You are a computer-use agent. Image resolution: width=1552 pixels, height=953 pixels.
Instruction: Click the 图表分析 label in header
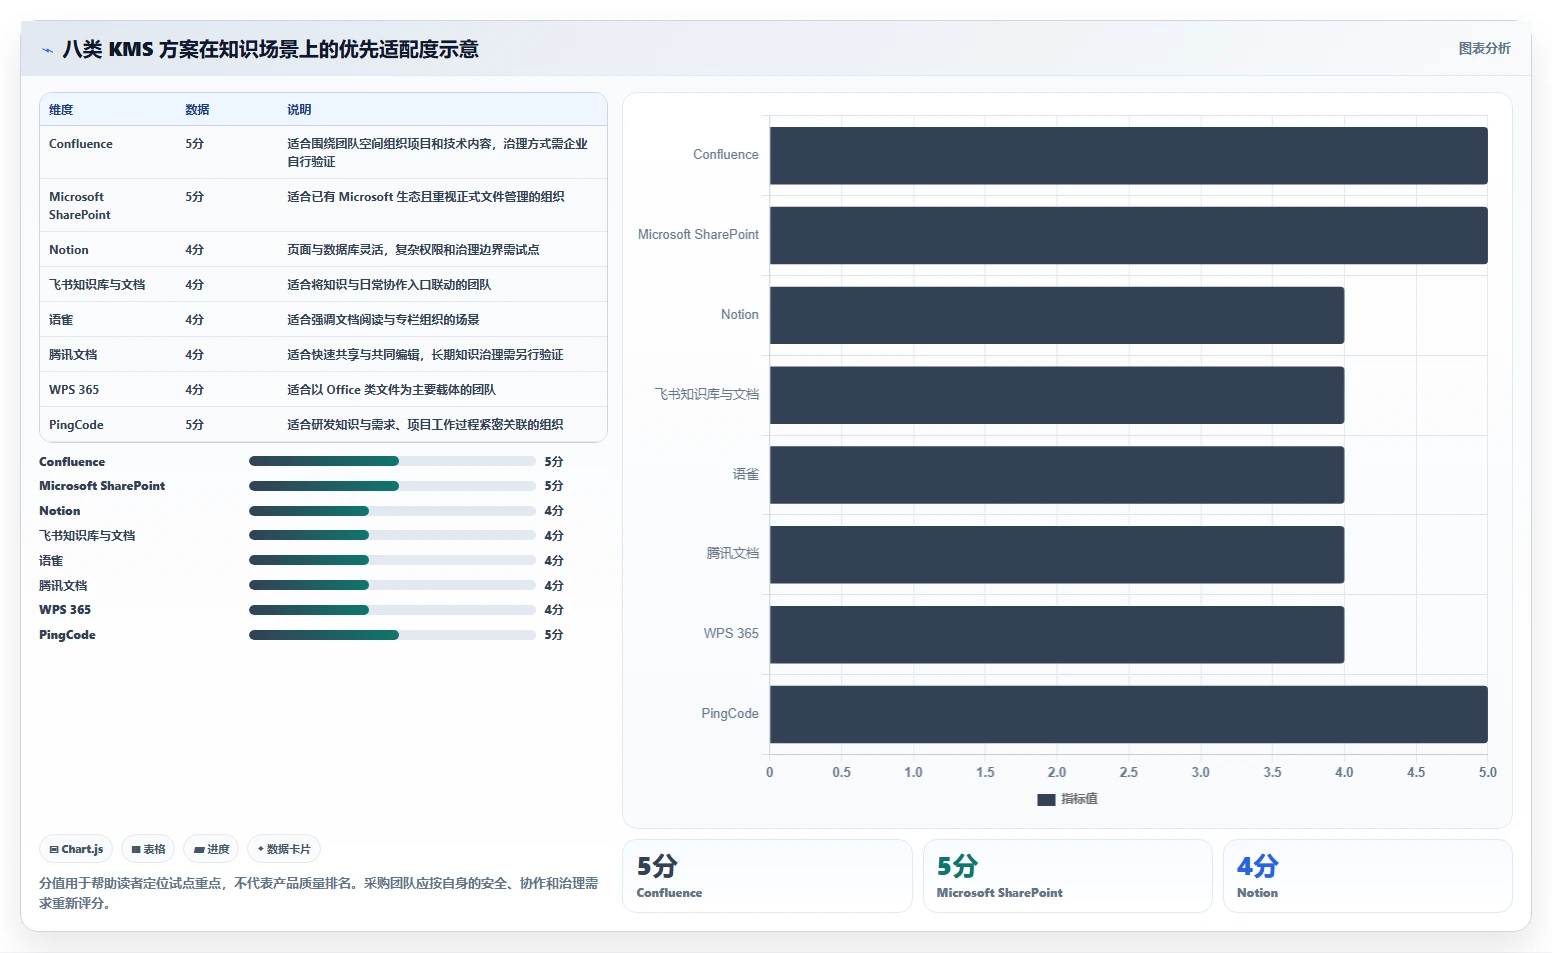coord(1484,48)
